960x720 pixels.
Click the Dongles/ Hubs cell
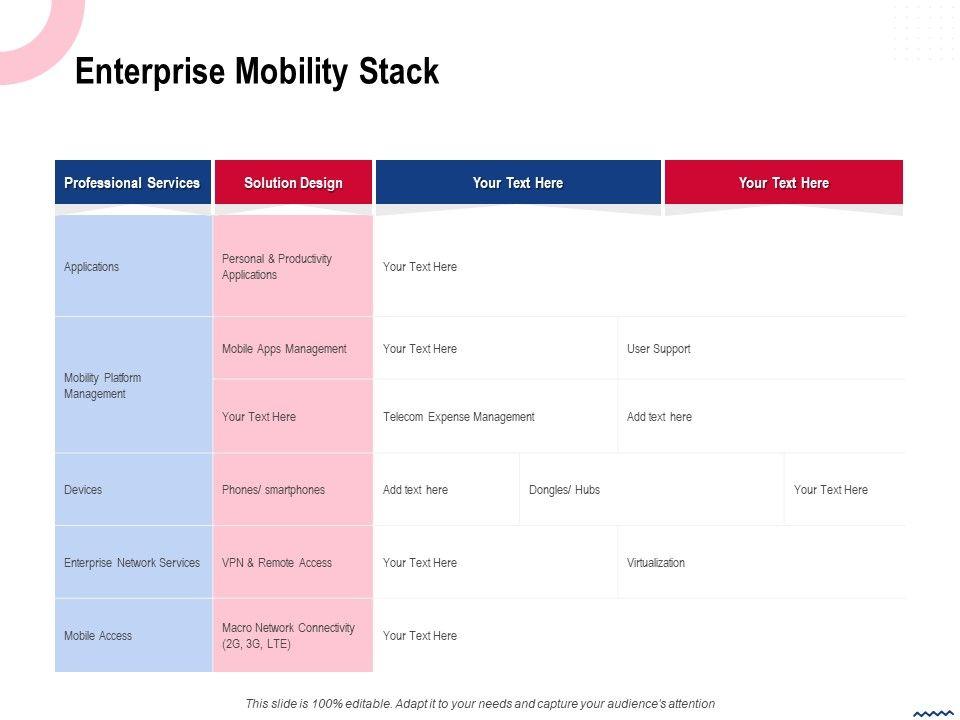click(x=565, y=490)
